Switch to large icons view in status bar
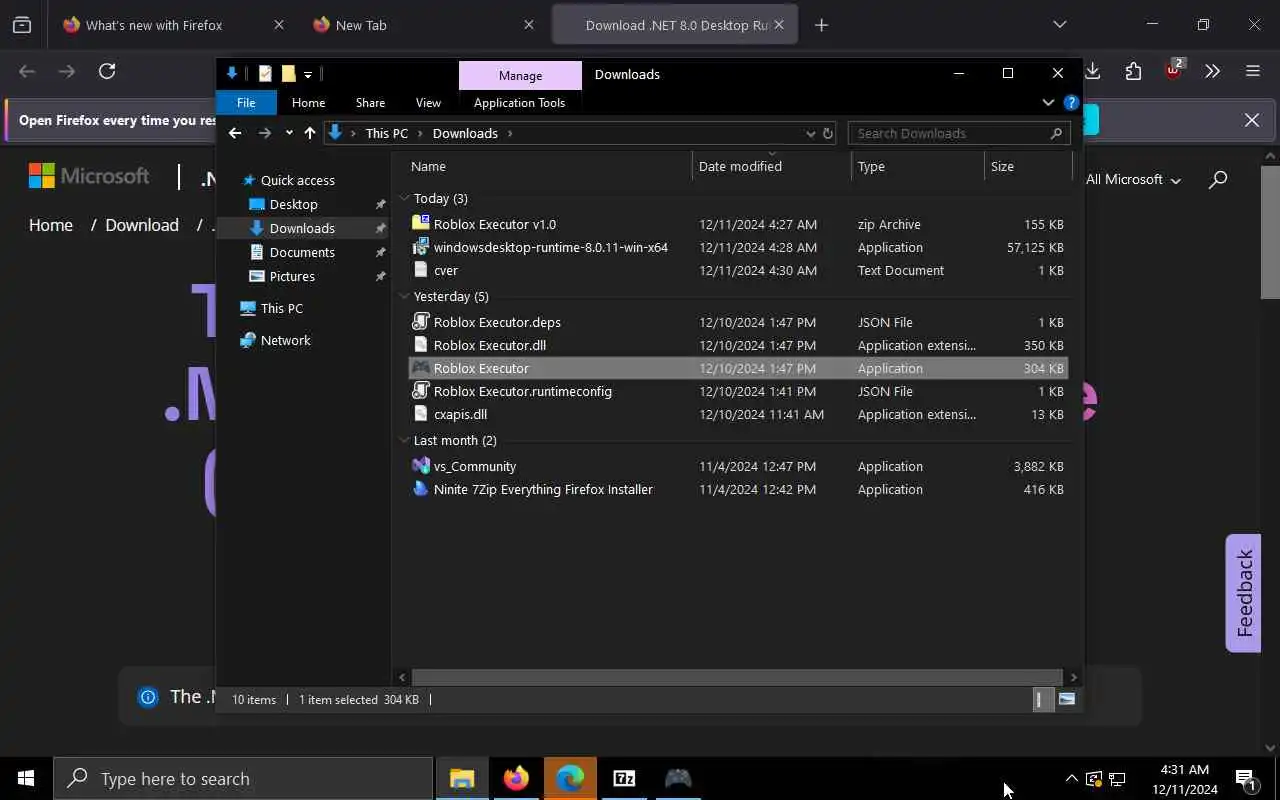The height and width of the screenshot is (800, 1280). tap(1066, 699)
